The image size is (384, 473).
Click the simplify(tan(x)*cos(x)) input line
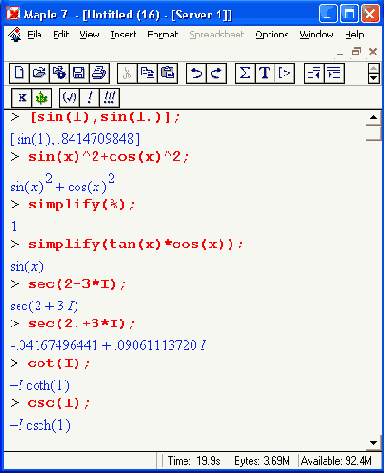click(x=135, y=244)
